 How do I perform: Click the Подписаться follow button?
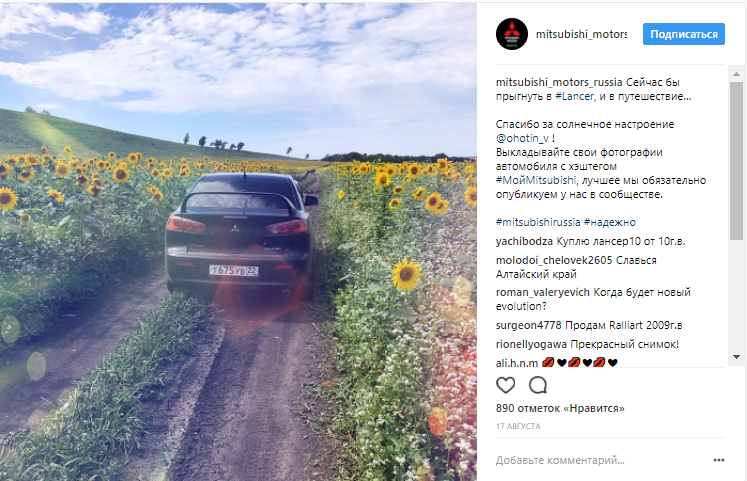tap(684, 34)
